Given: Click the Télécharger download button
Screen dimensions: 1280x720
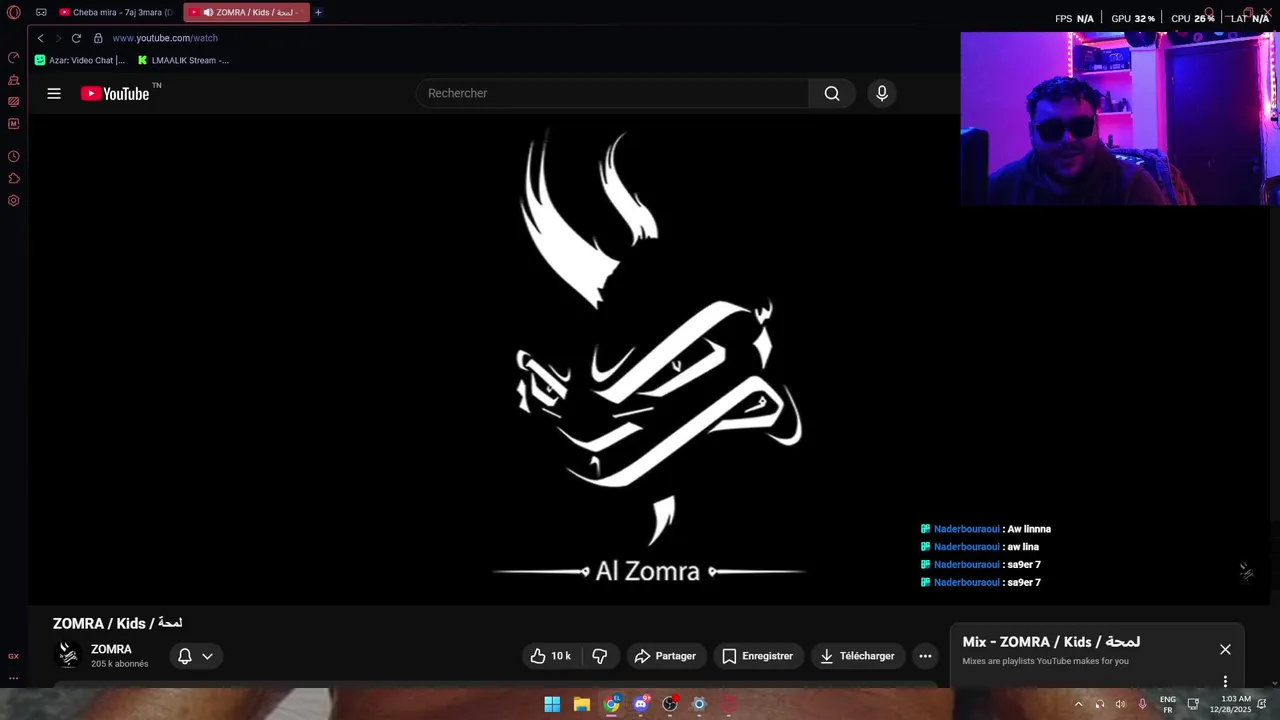Looking at the screenshot, I should [x=857, y=656].
